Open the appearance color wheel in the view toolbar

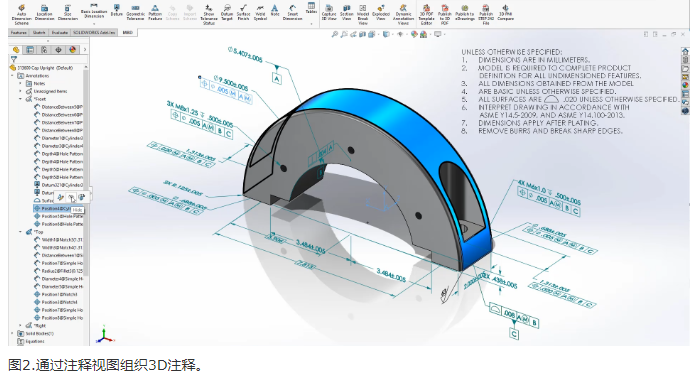tap(414, 34)
